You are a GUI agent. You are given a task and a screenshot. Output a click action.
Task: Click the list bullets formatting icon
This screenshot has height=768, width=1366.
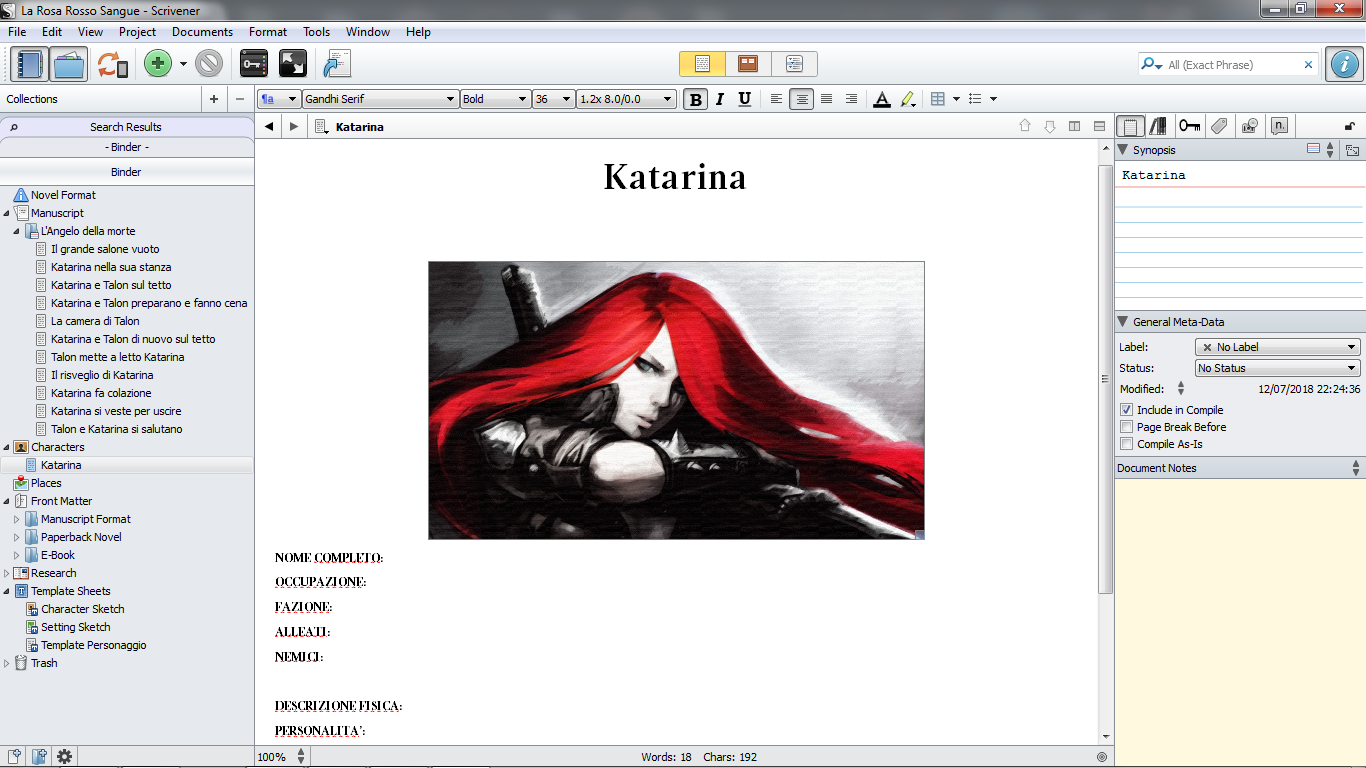pos(977,99)
